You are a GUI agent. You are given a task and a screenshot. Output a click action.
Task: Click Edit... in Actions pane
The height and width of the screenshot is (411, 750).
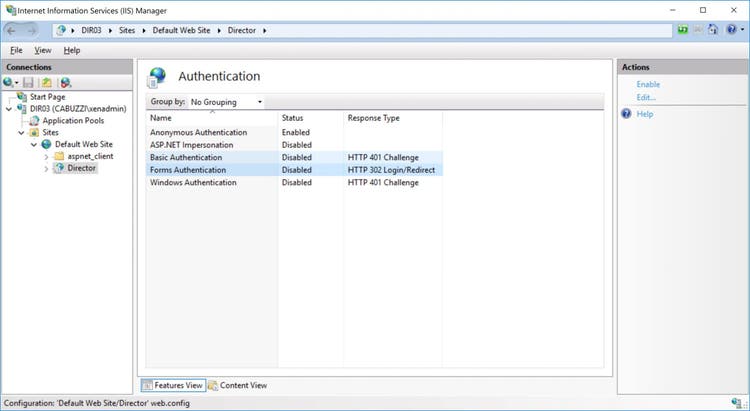click(646, 98)
